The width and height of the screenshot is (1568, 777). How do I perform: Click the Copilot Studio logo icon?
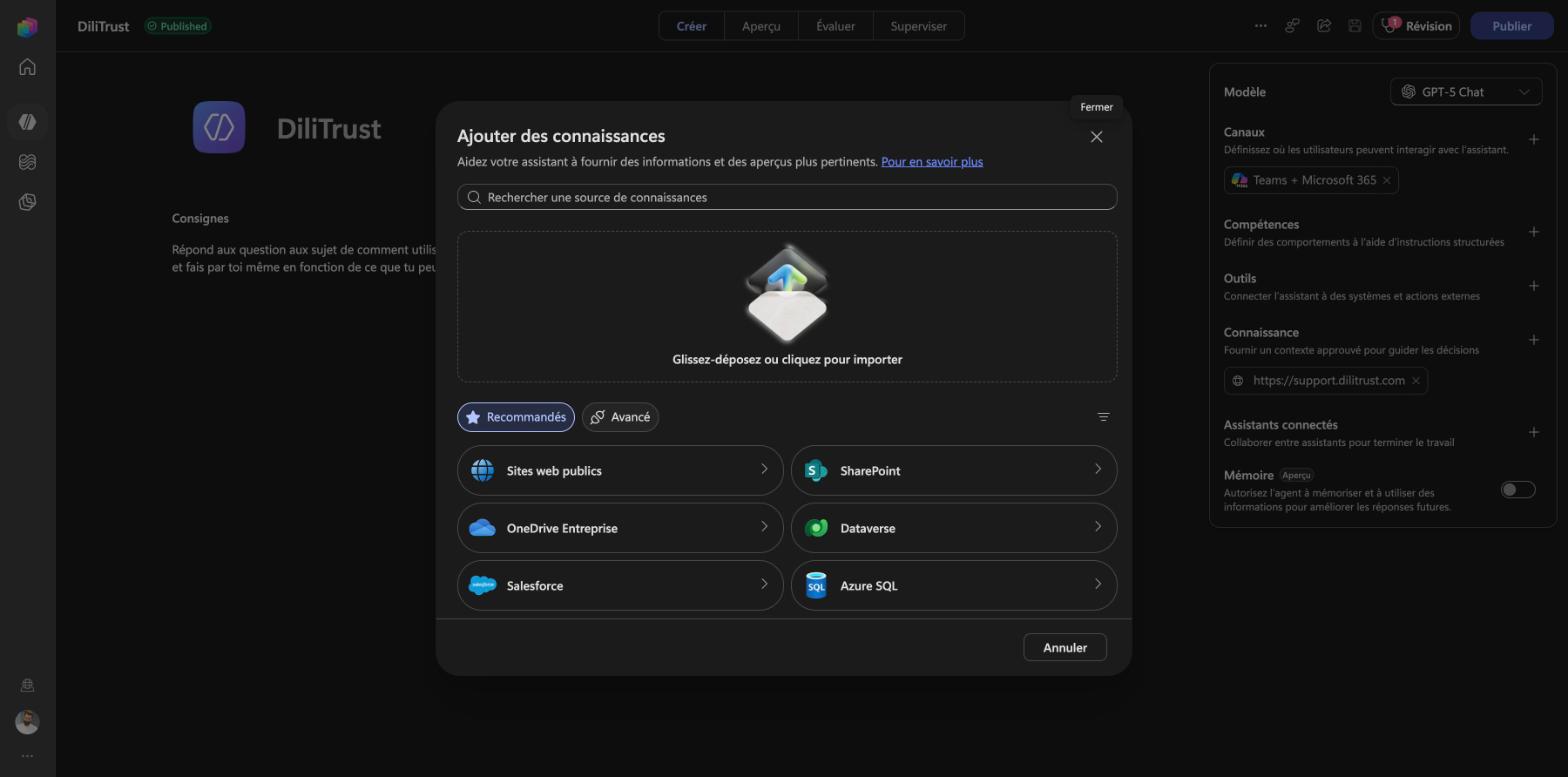tap(27, 27)
